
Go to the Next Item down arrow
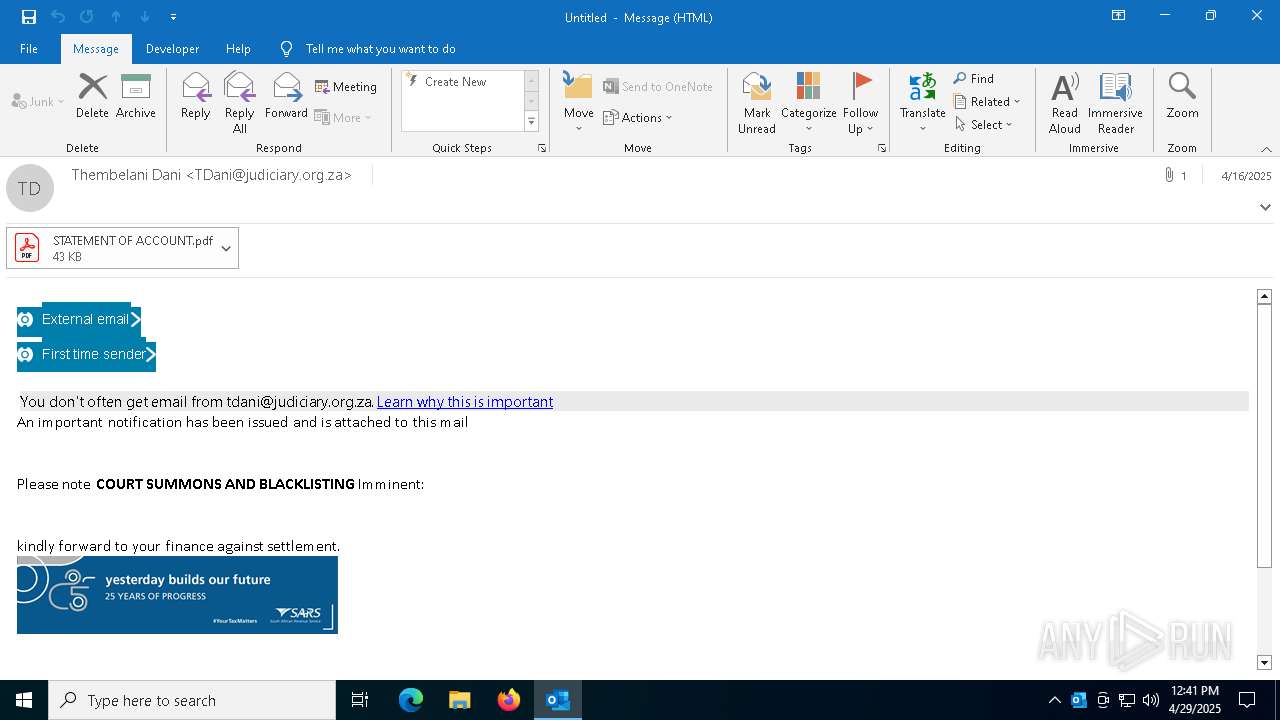coord(145,17)
